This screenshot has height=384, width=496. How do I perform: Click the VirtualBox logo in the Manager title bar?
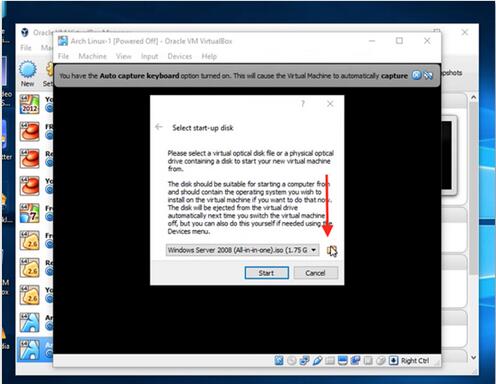point(25,32)
